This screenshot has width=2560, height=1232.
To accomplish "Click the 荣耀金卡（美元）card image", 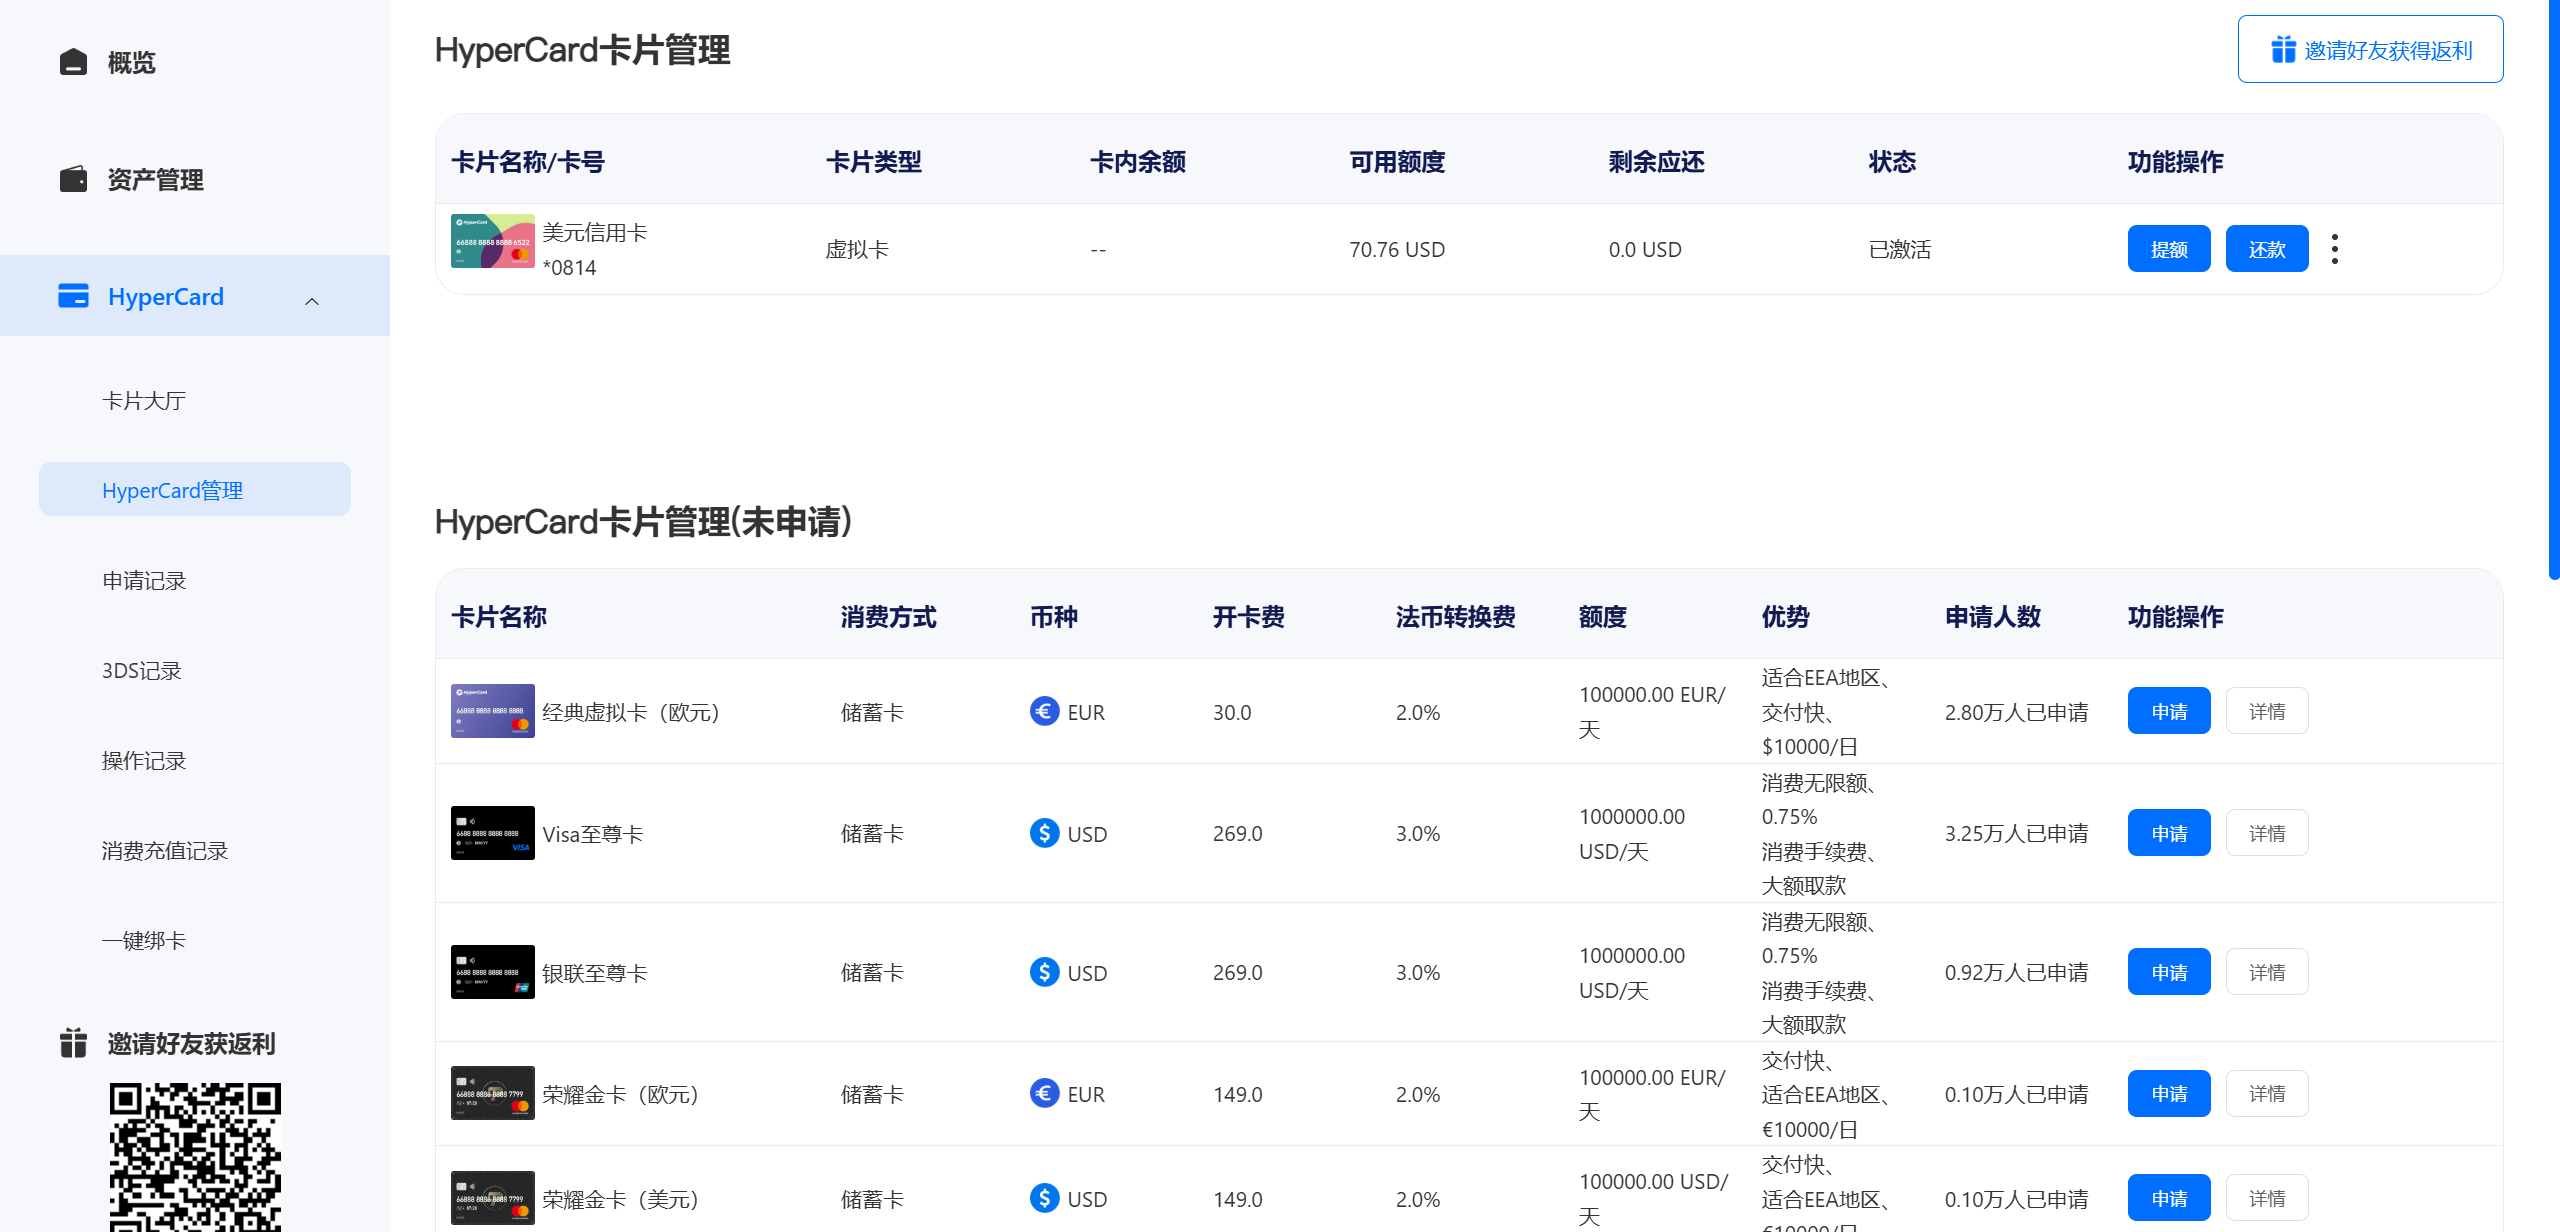I will tap(493, 1198).
